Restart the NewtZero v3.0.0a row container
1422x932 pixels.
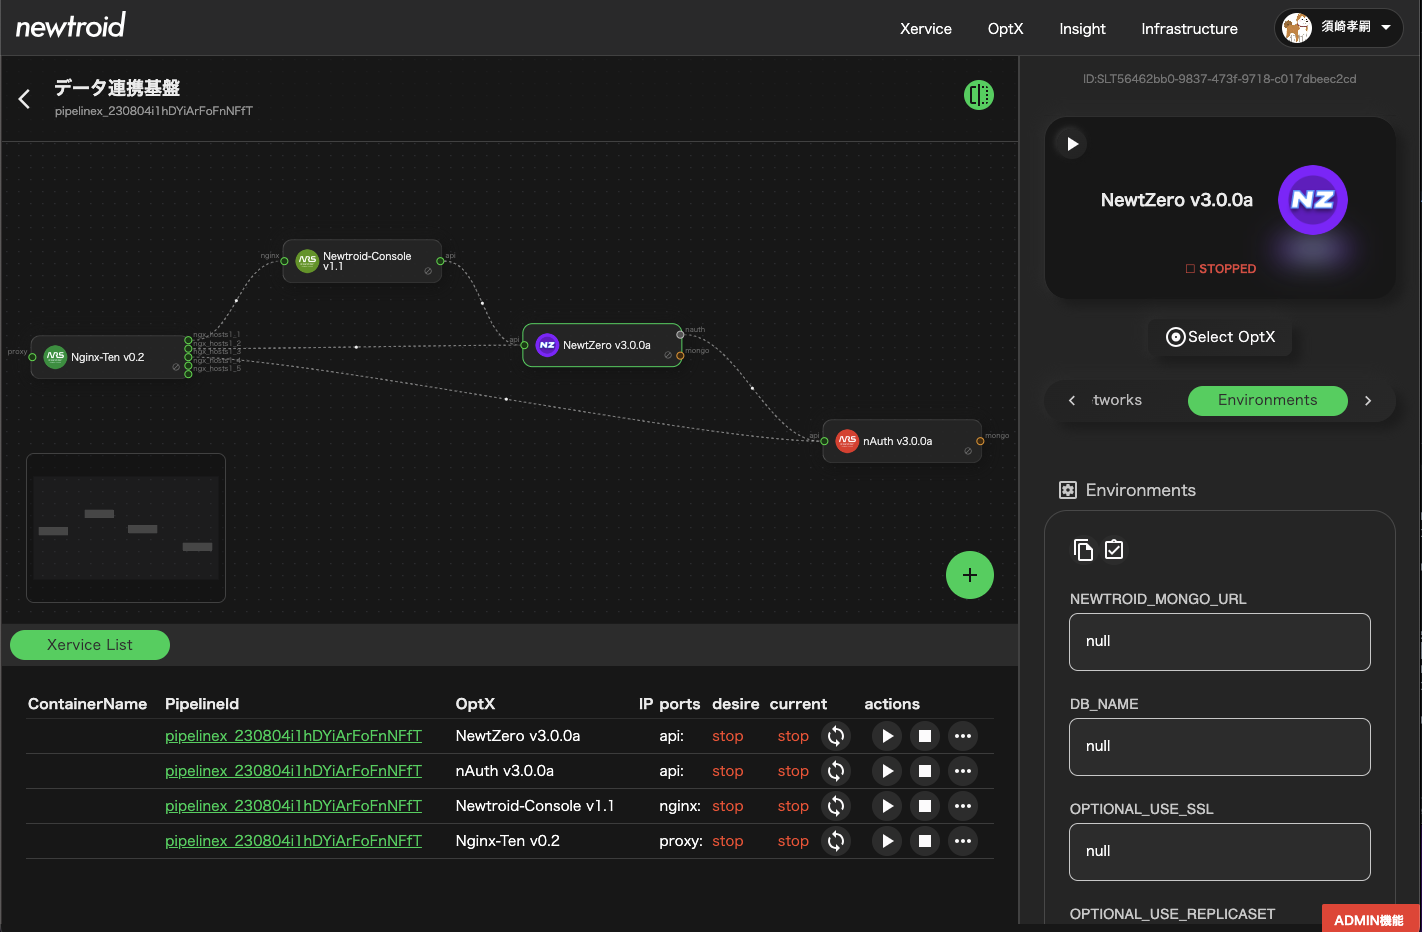[x=836, y=736]
